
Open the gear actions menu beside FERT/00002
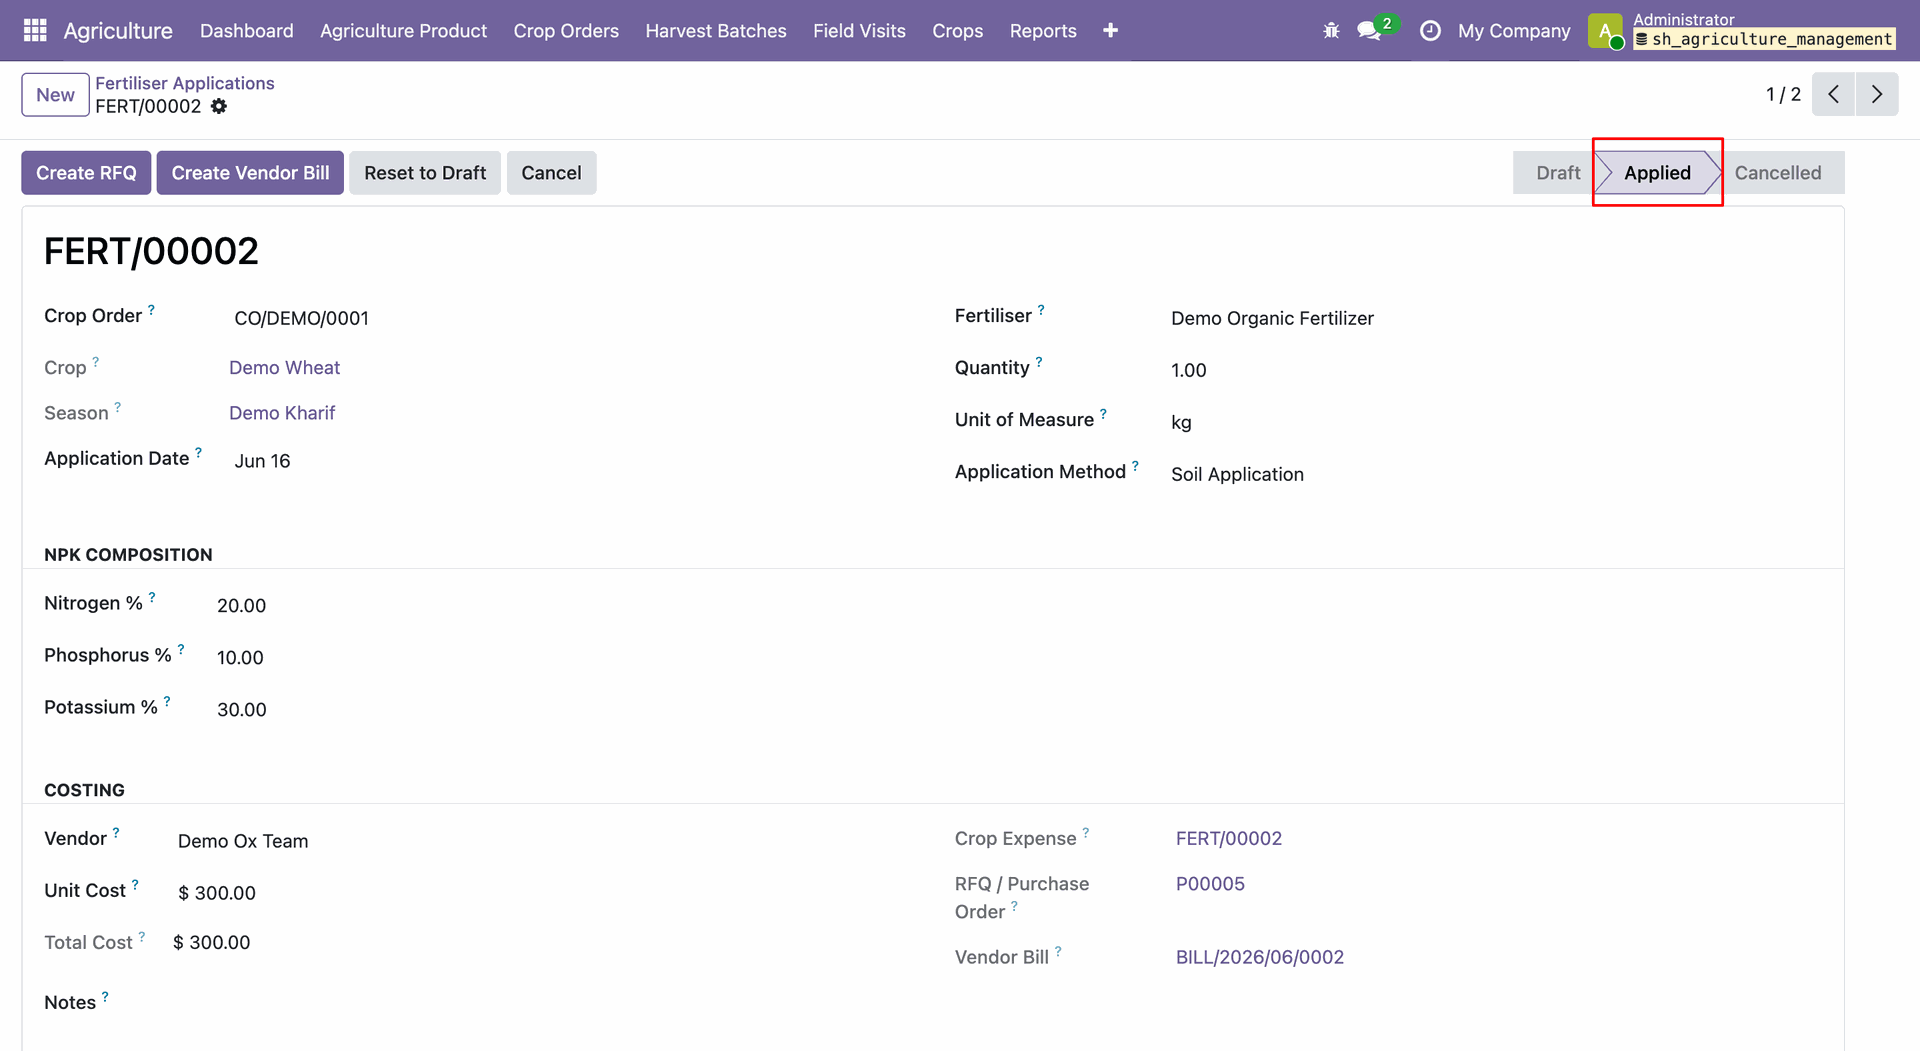coord(219,106)
